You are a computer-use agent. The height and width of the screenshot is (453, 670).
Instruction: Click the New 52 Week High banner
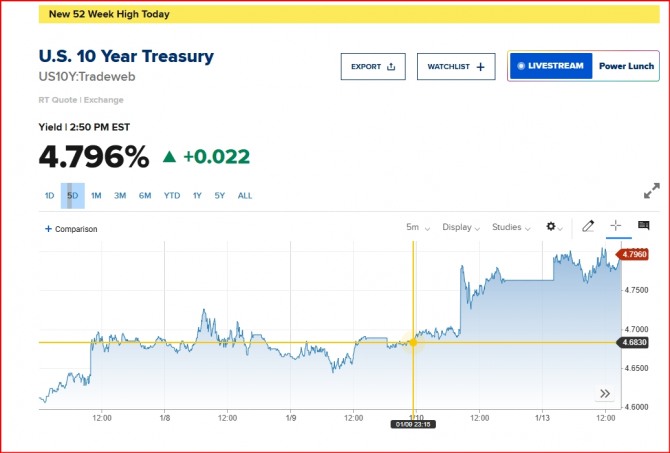(x=109, y=15)
